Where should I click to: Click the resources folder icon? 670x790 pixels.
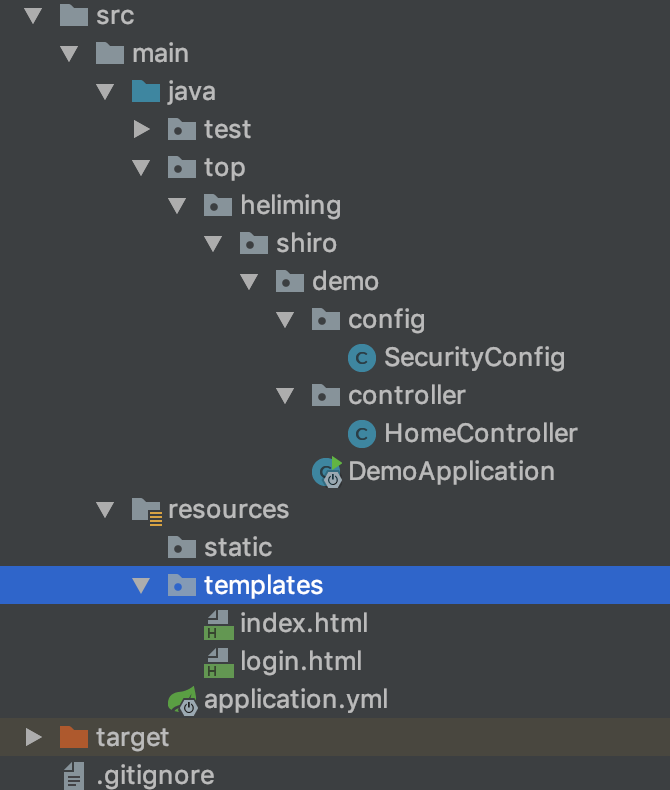pos(146,510)
